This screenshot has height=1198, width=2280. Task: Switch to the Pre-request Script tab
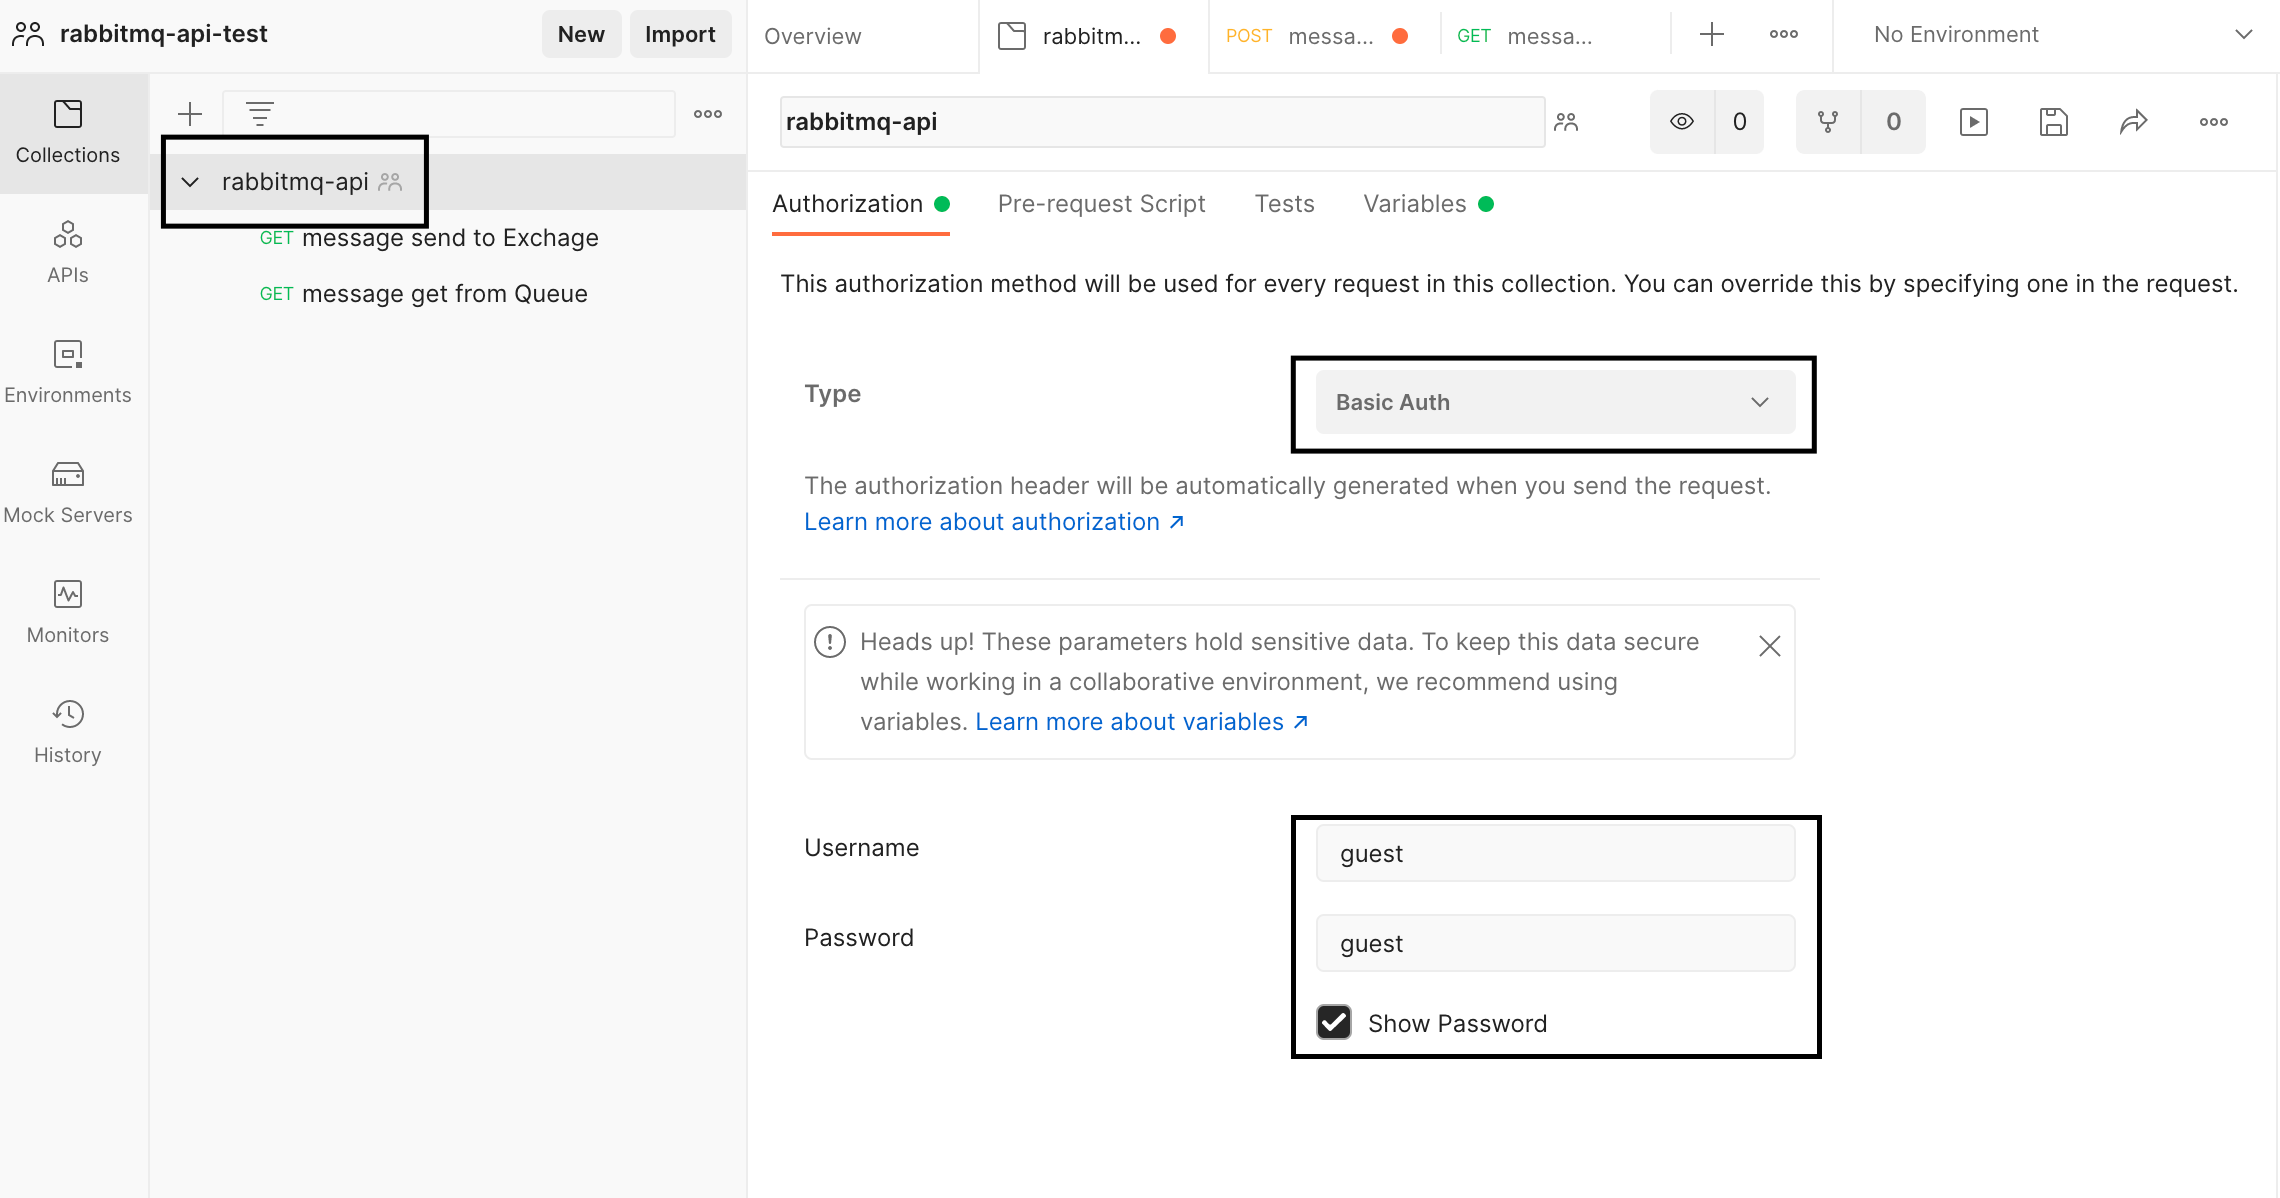pos(1101,204)
